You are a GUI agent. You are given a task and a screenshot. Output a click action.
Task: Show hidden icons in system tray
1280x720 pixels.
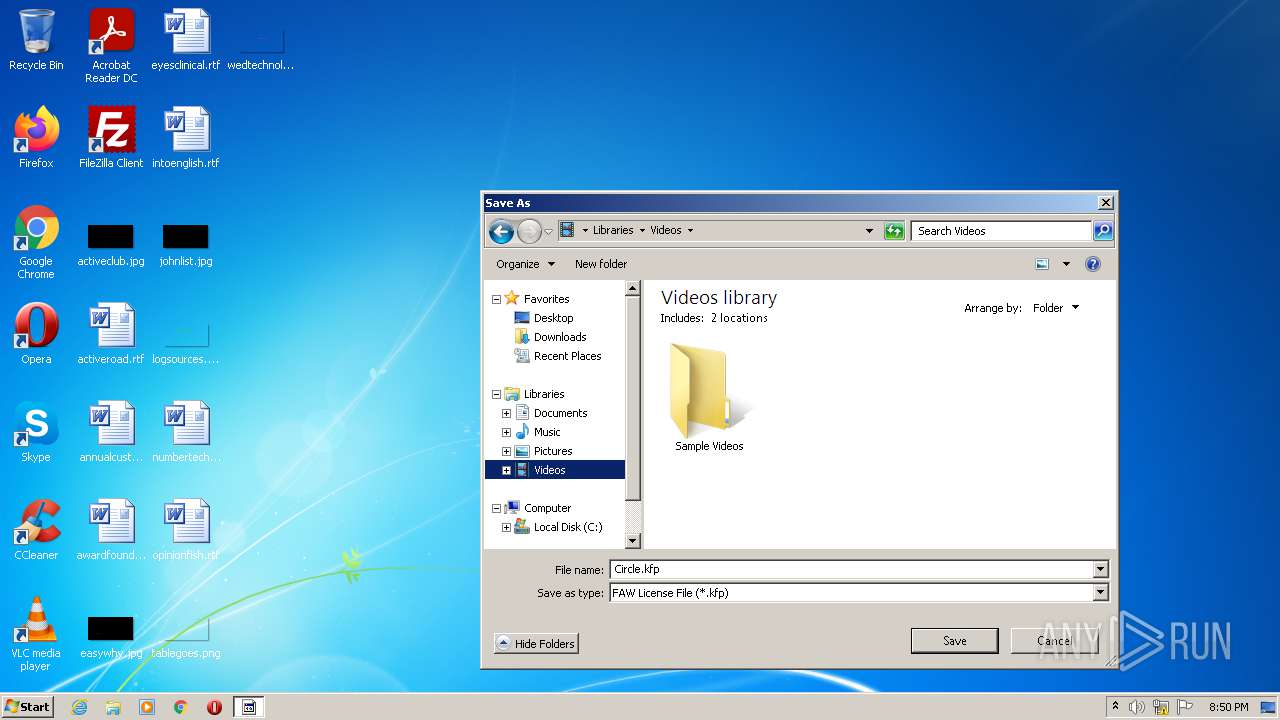point(1116,707)
